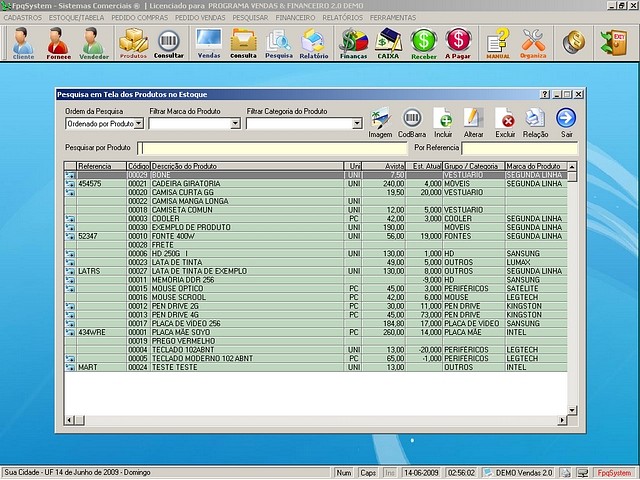This screenshot has height=480, width=640.
Task: Open the ESTOQUE/TABELA menu
Action: 75,18
